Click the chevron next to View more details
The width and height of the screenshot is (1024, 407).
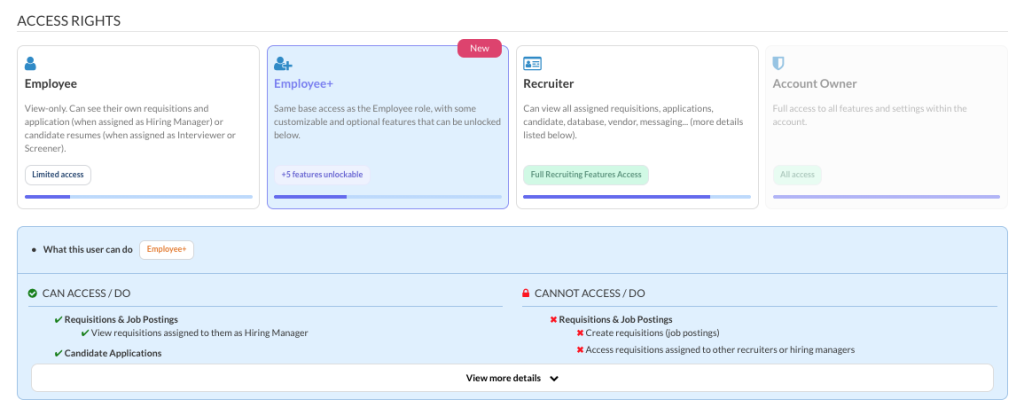point(554,379)
